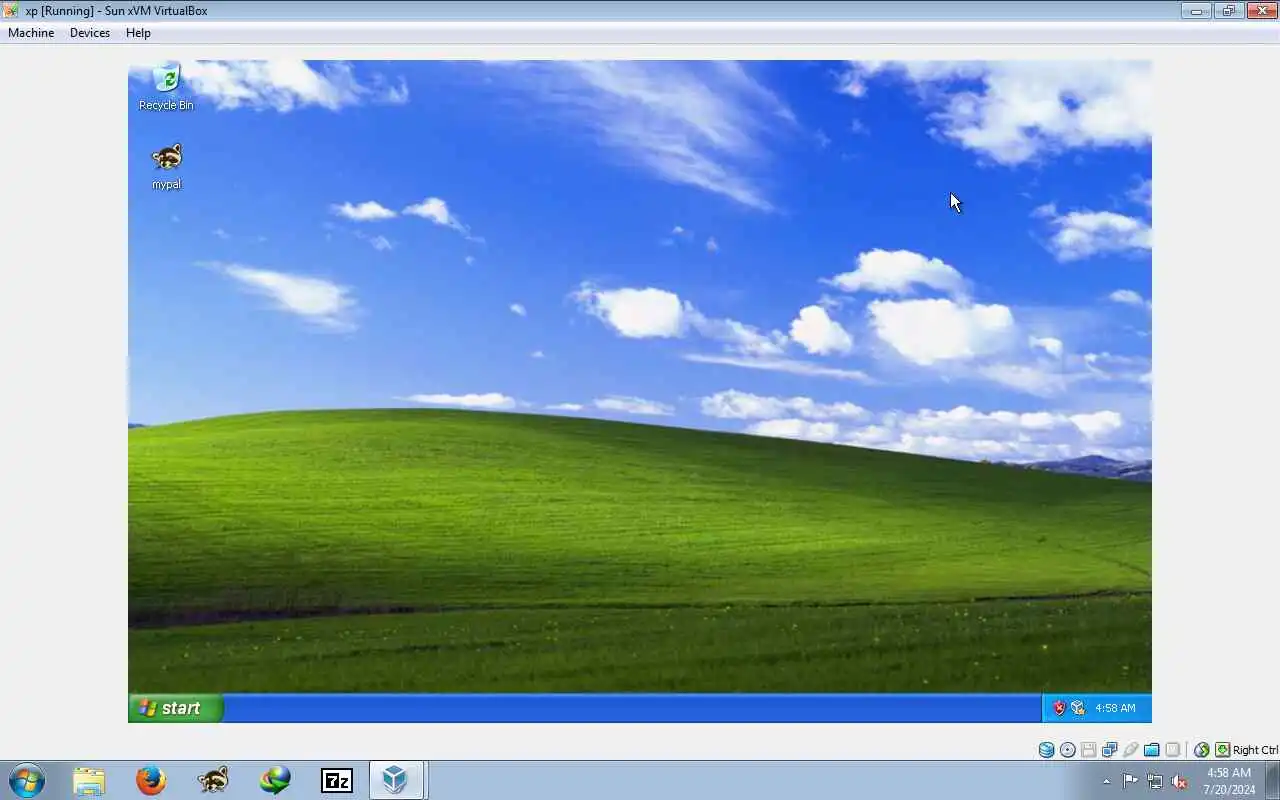Click the Right Ctrl host key label
Screen dimensions: 1280x800
[x=1256, y=750]
